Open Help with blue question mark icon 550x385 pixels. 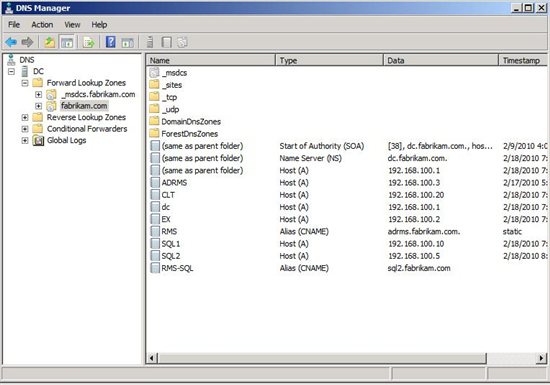[111, 42]
